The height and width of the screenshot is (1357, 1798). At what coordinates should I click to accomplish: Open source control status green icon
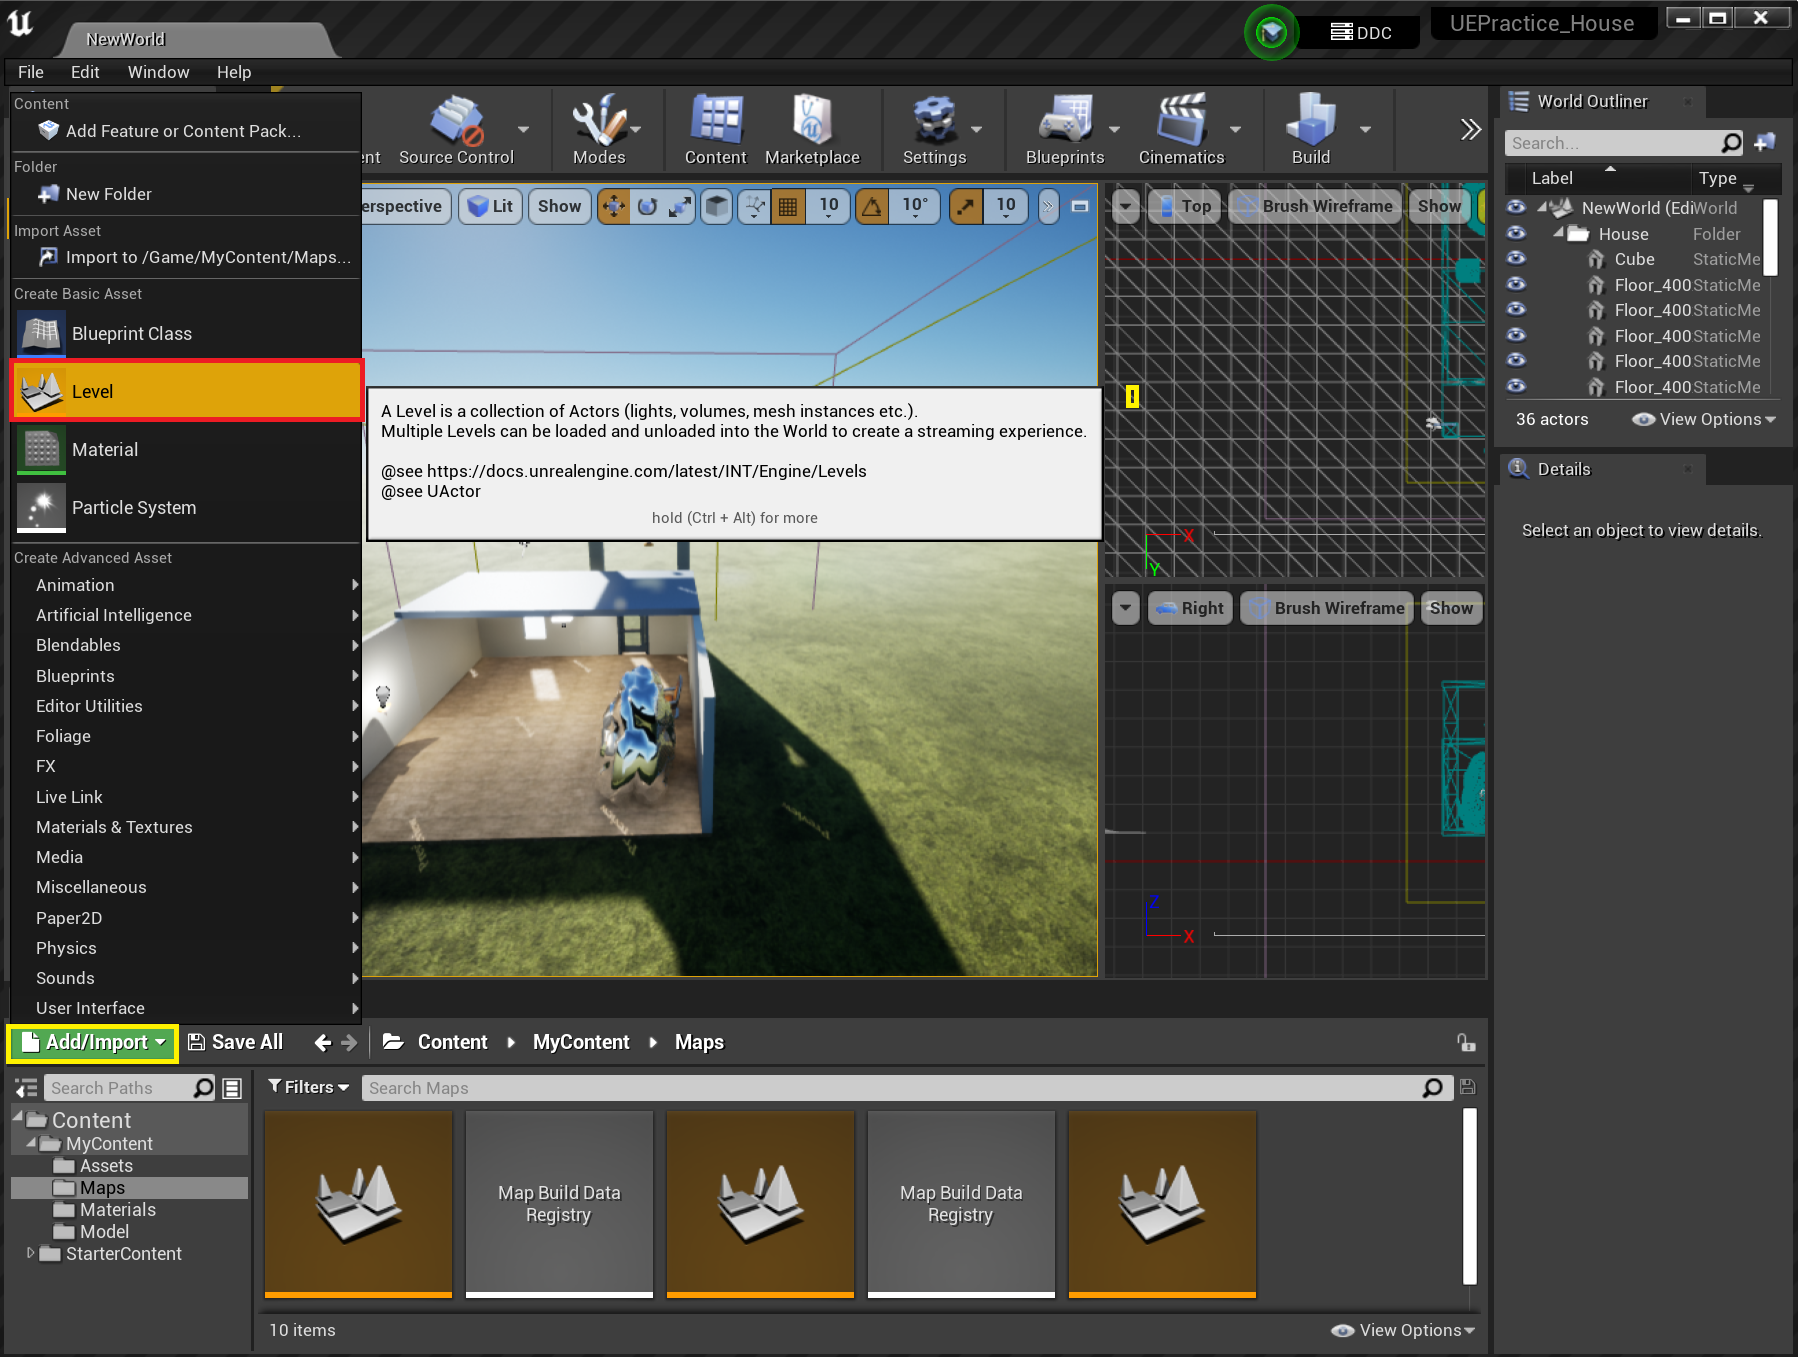pyautogui.click(x=1271, y=33)
